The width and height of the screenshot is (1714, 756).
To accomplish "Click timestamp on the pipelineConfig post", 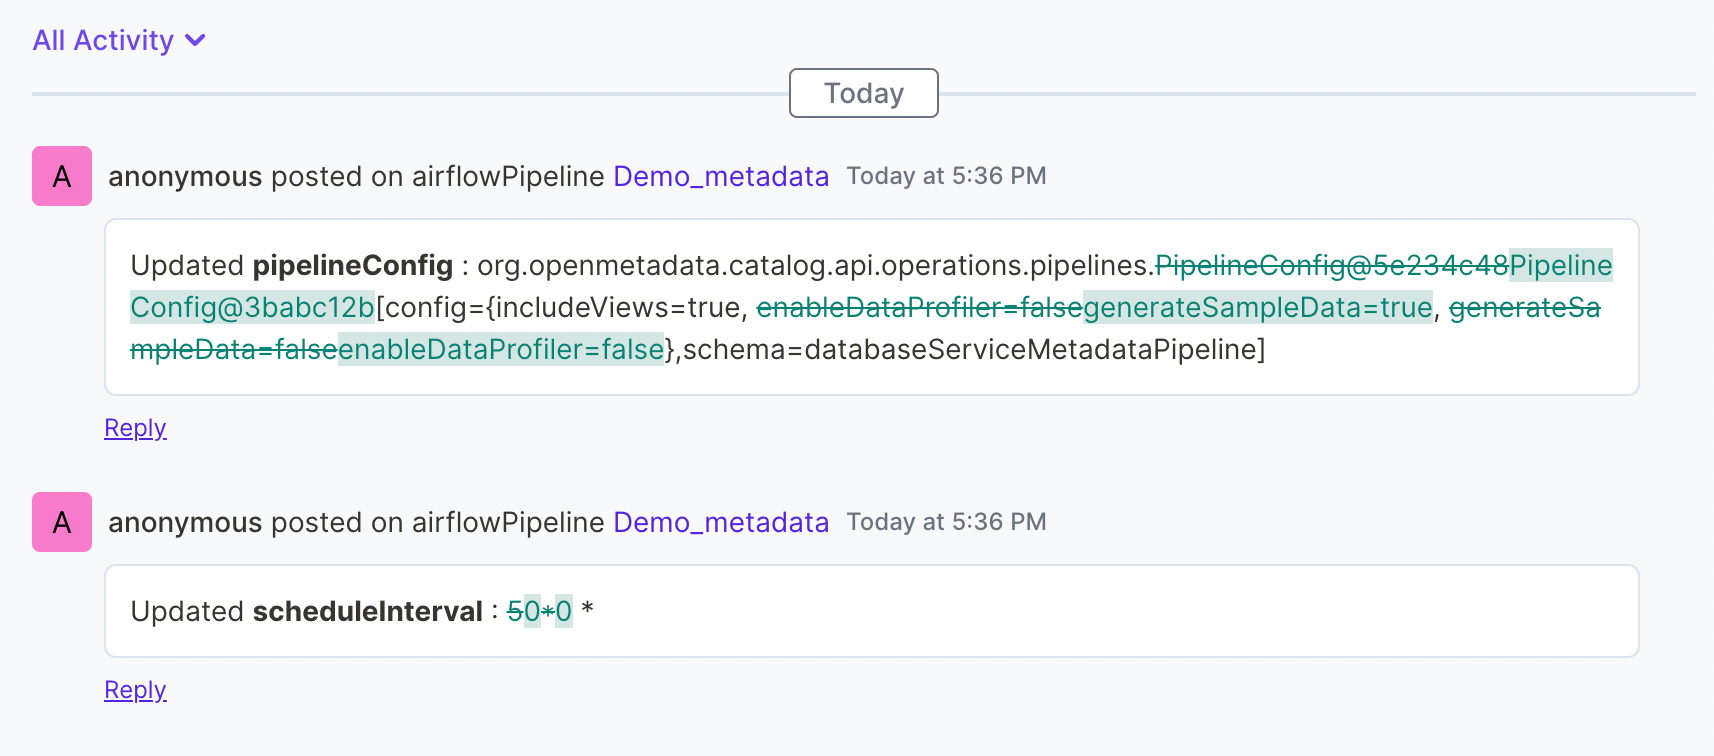I will [946, 176].
